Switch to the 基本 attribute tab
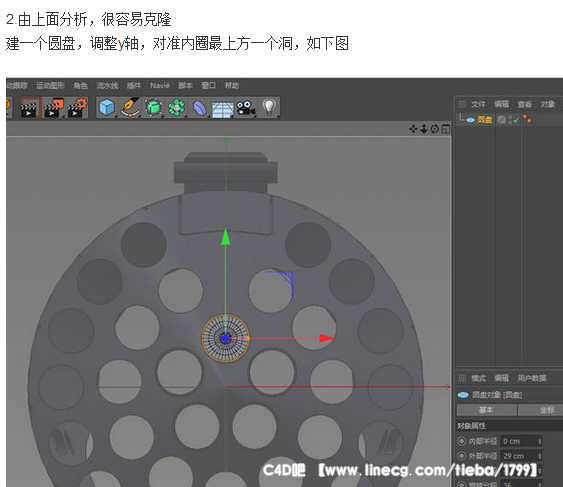This screenshot has height=487, width=563. [x=487, y=410]
